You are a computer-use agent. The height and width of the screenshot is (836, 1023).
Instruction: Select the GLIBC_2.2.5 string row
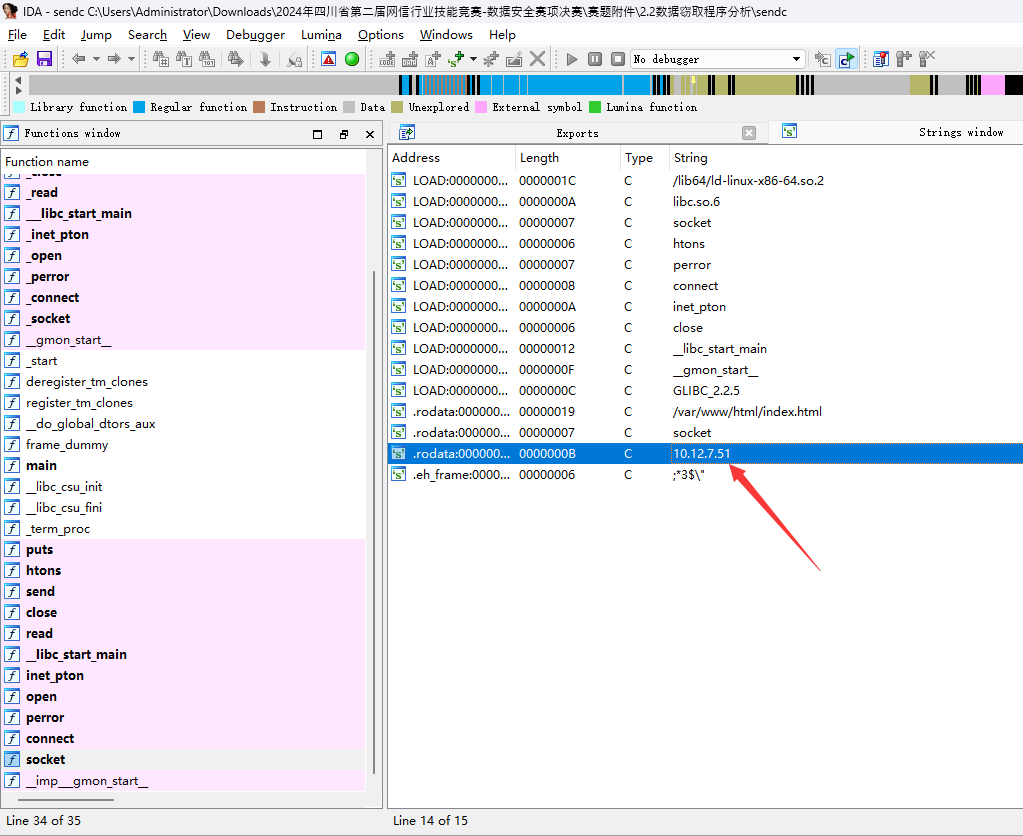(705, 391)
